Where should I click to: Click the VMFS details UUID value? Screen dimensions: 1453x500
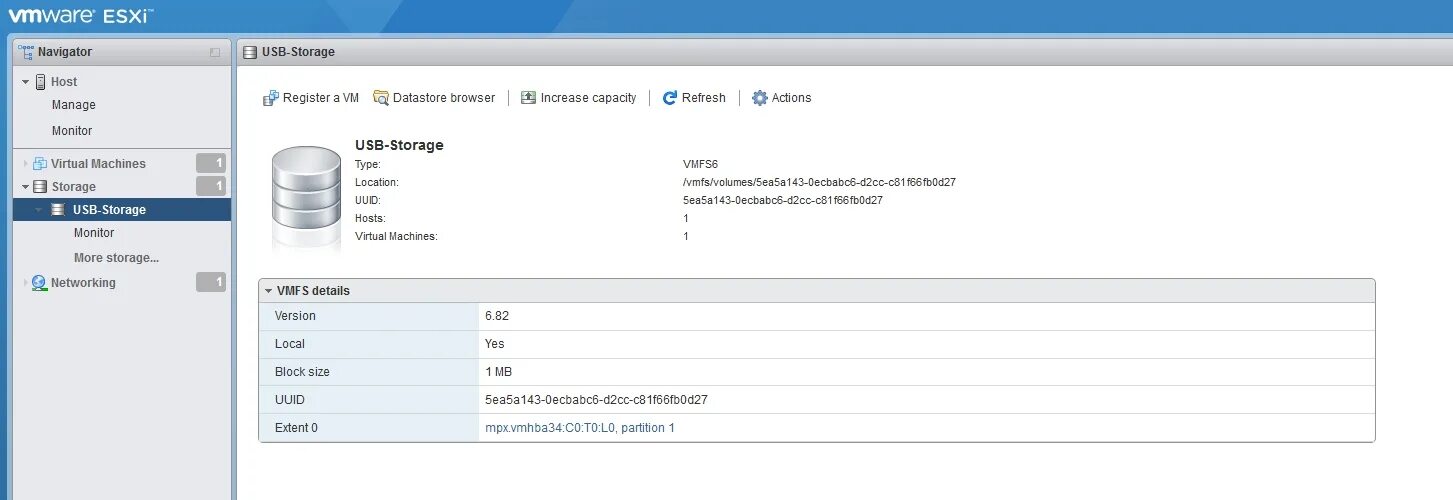596,400
